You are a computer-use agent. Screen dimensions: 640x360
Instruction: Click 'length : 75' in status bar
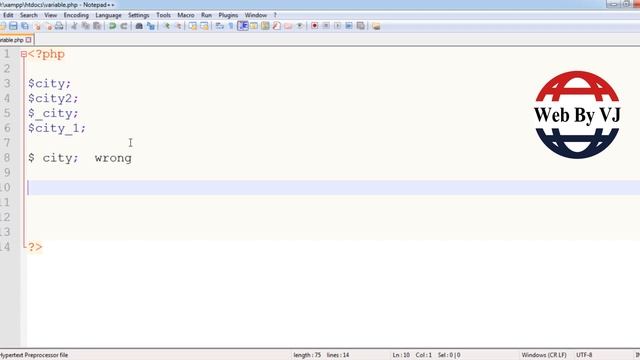point(307,355)
